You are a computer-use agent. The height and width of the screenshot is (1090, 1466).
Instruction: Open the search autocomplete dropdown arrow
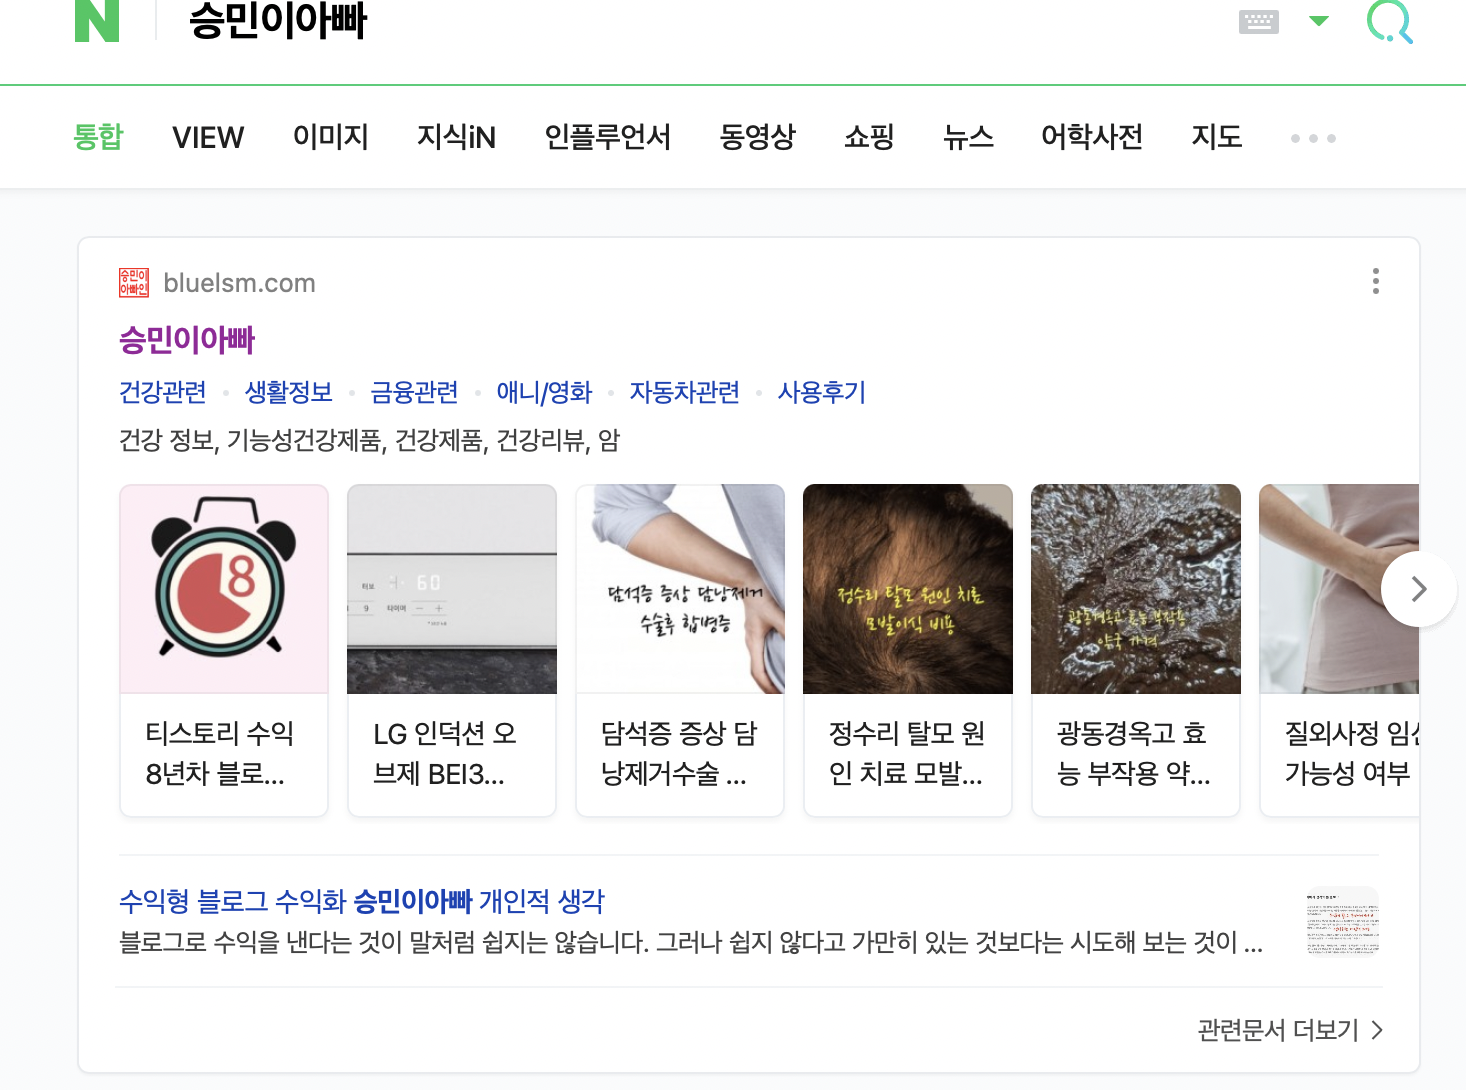click(1320, 21)
